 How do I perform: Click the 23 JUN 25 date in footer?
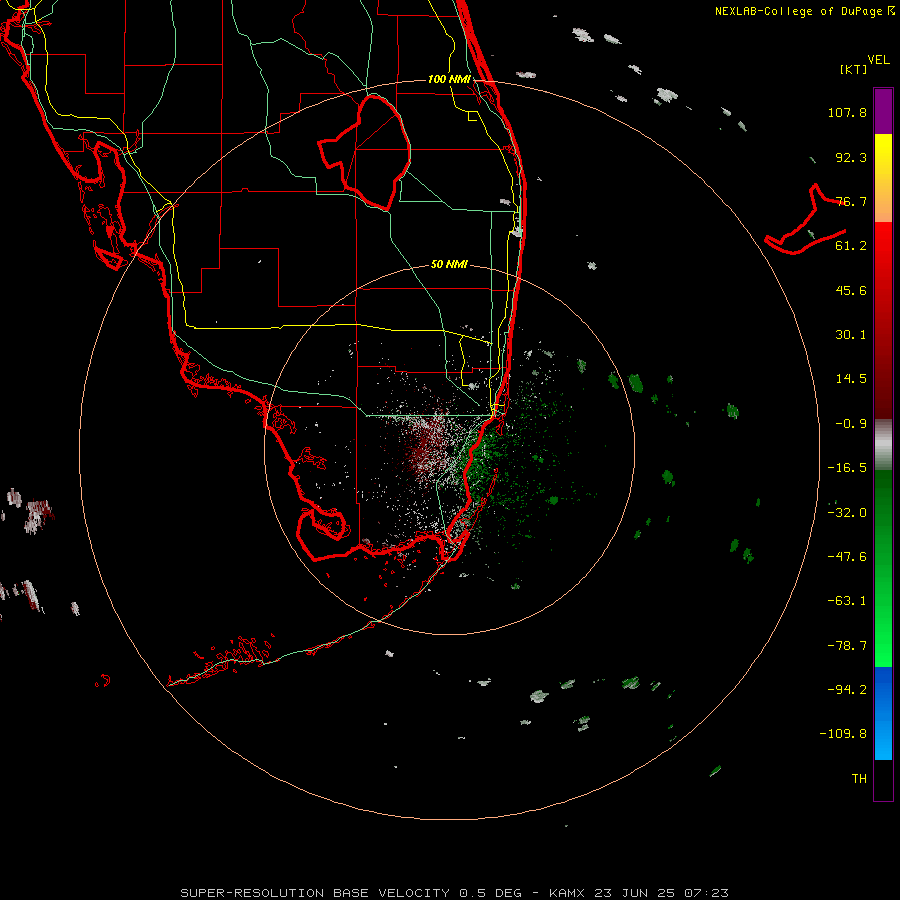[x=633, y=893]
